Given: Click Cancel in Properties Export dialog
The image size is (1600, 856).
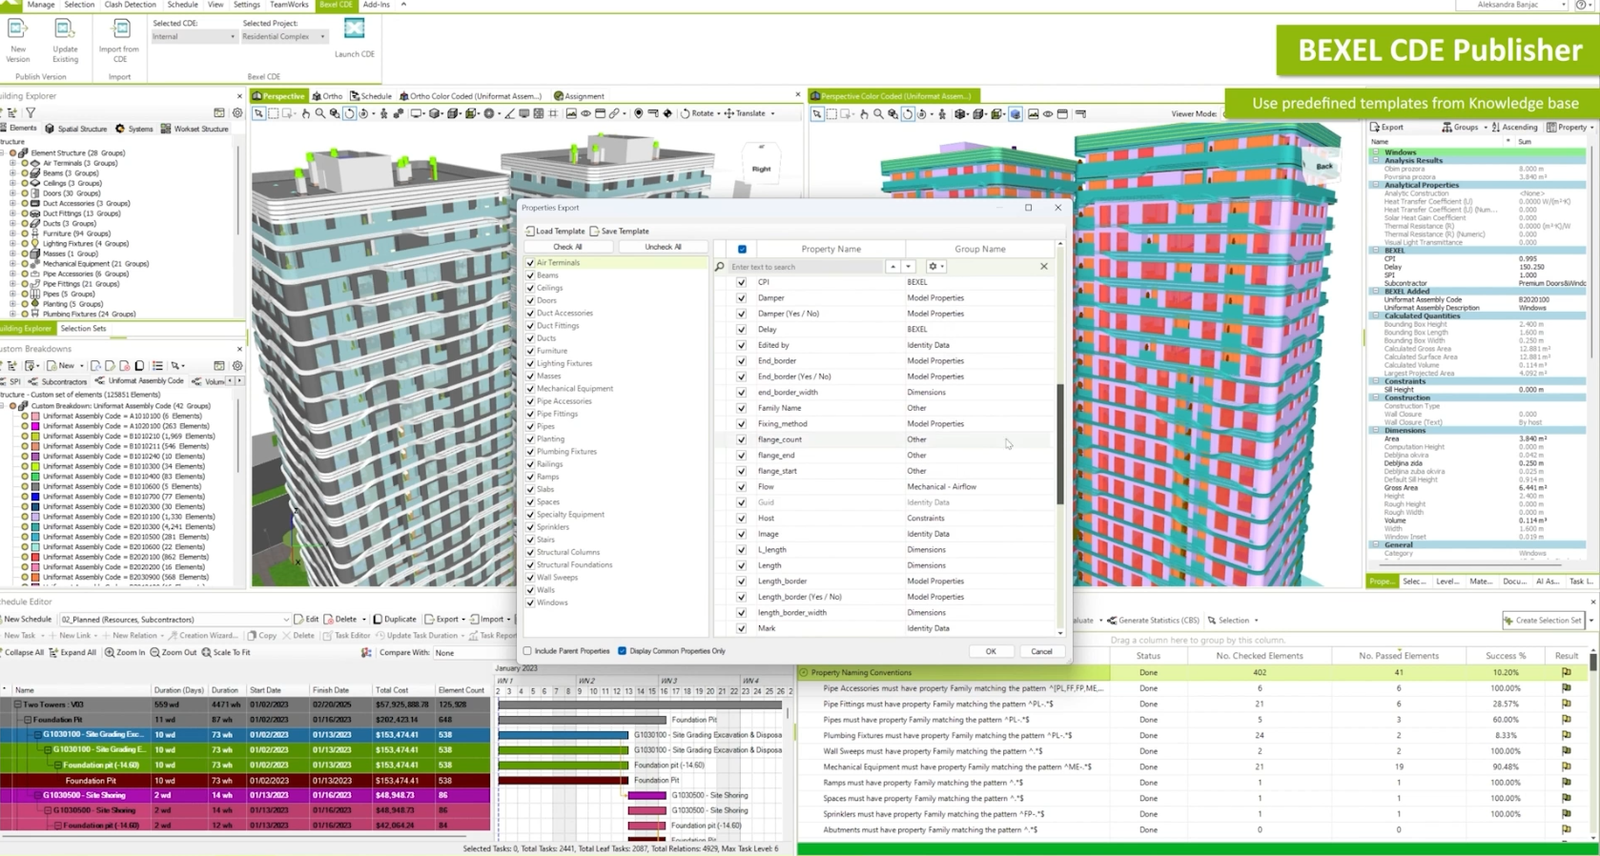Looking at the screenshot, I should (x=1042, y=651).
